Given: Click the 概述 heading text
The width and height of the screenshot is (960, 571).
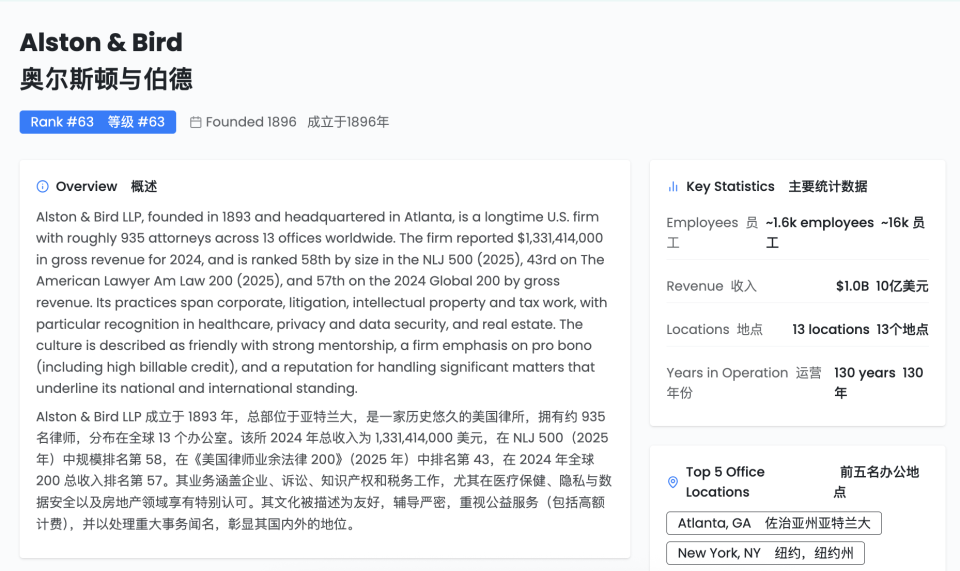Looking at the screenshot, I should coord(144,187).
